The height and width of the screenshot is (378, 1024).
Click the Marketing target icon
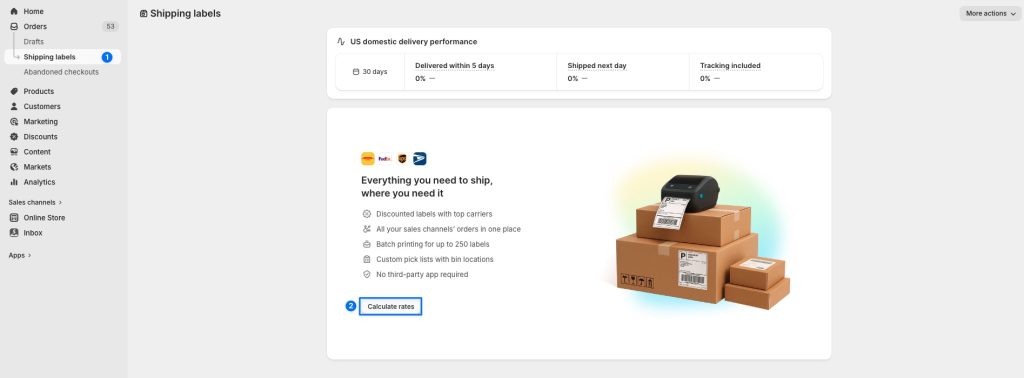point(14,121)
